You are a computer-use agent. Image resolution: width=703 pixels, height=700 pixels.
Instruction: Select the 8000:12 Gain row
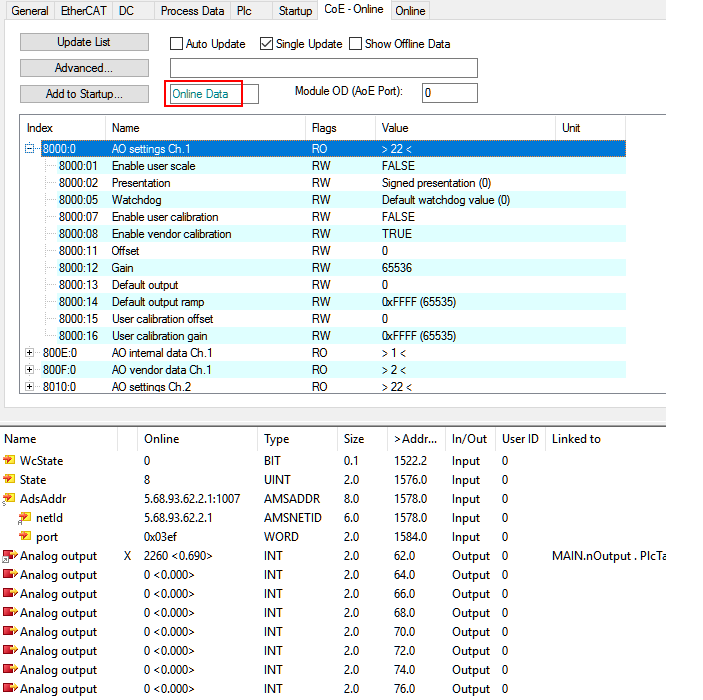pos(342,268)
